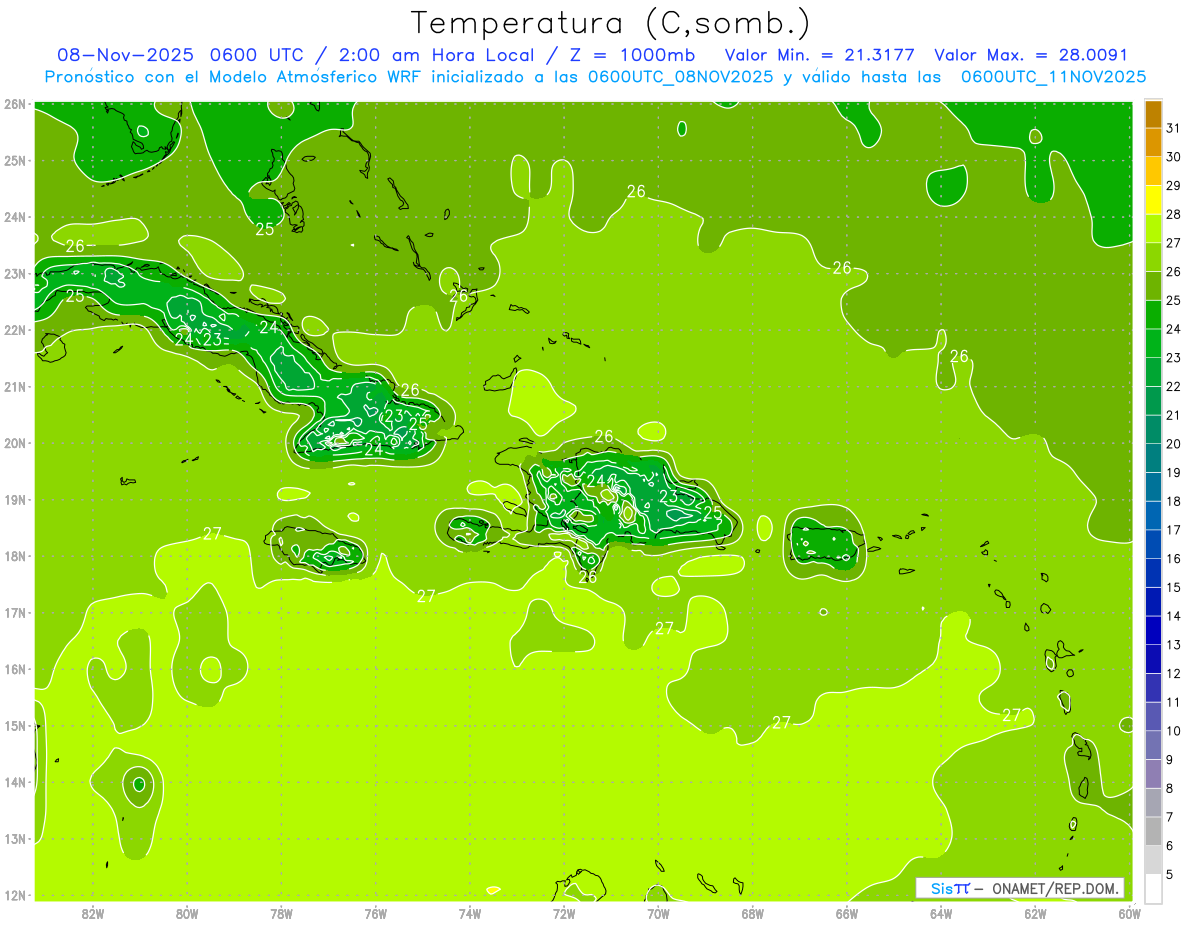The height and width of the screenshot is (927, 1200).
Task: Click the "18" label on the color scale
Action: 1173,501
